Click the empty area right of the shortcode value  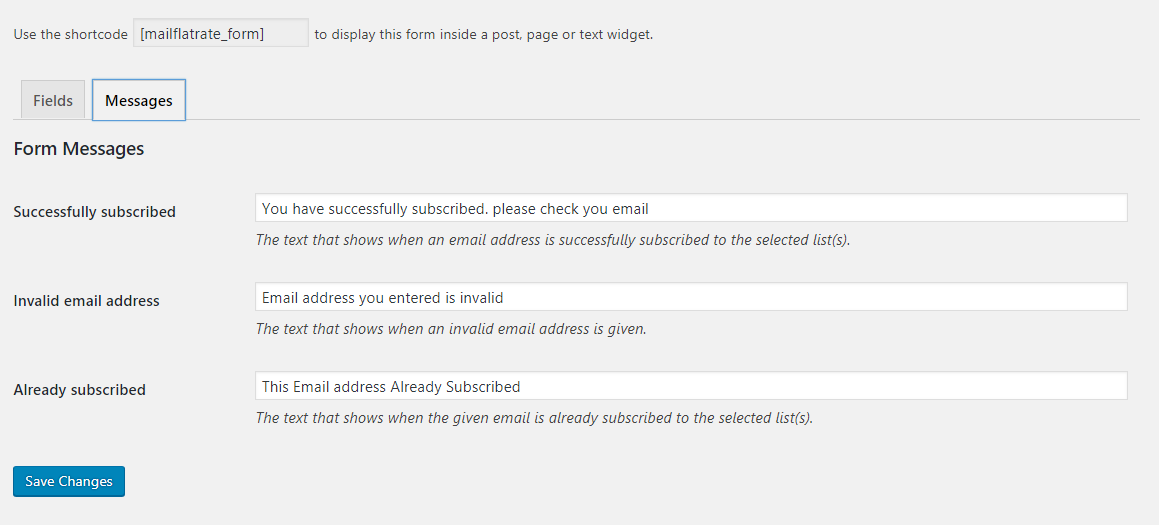287,33
